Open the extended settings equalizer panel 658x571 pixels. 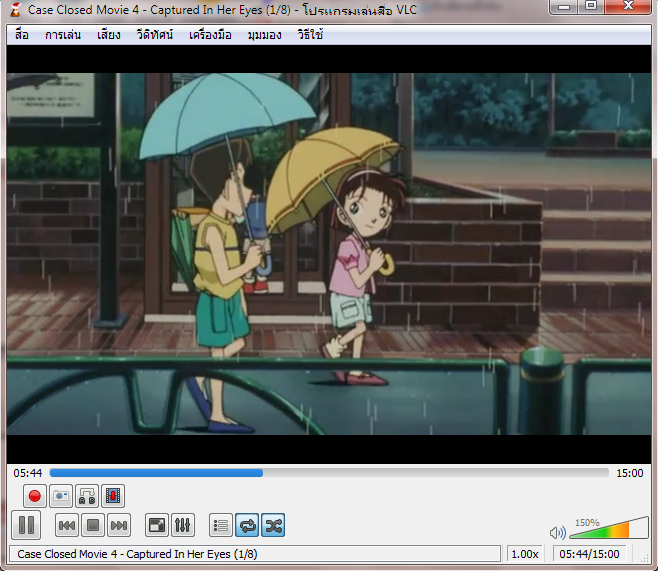(183, 525)
